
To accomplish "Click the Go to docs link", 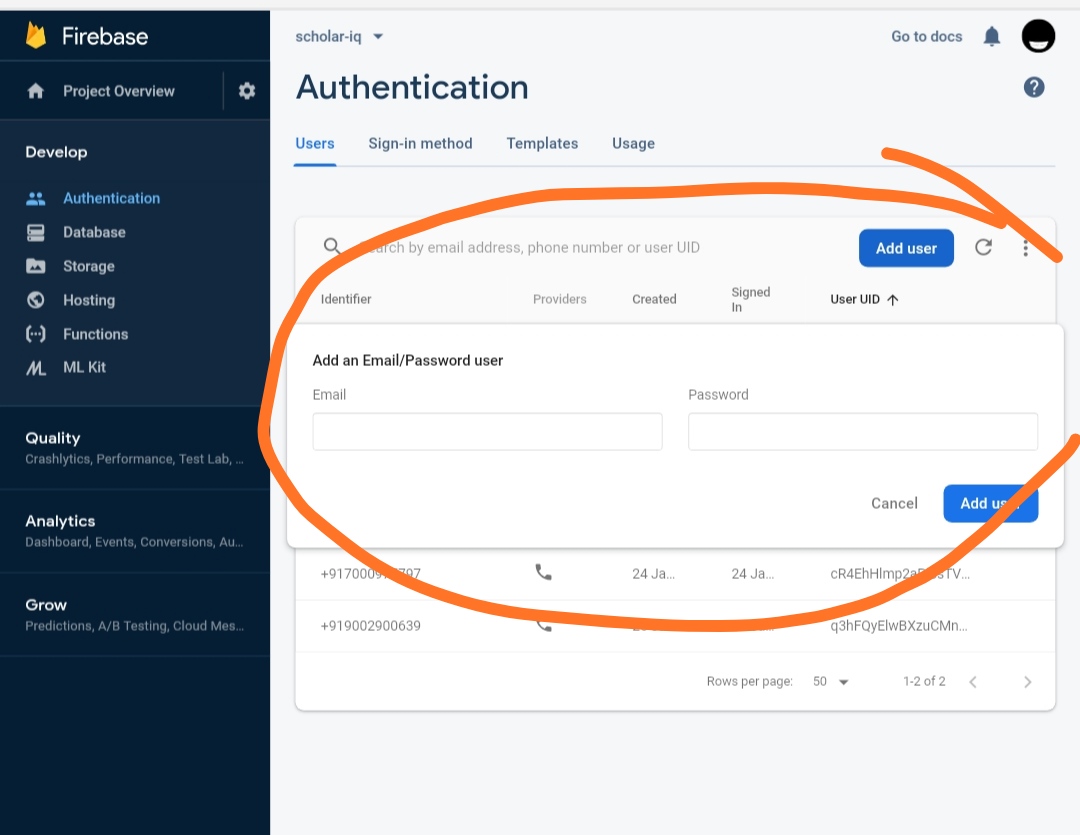I will point(926,37).
